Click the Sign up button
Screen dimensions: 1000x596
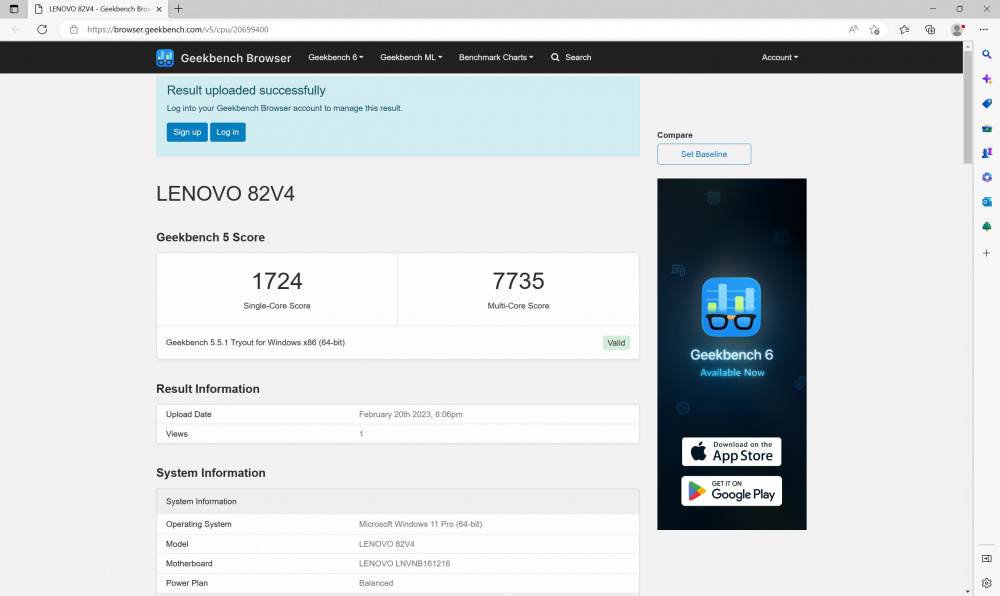coord(187,132)
